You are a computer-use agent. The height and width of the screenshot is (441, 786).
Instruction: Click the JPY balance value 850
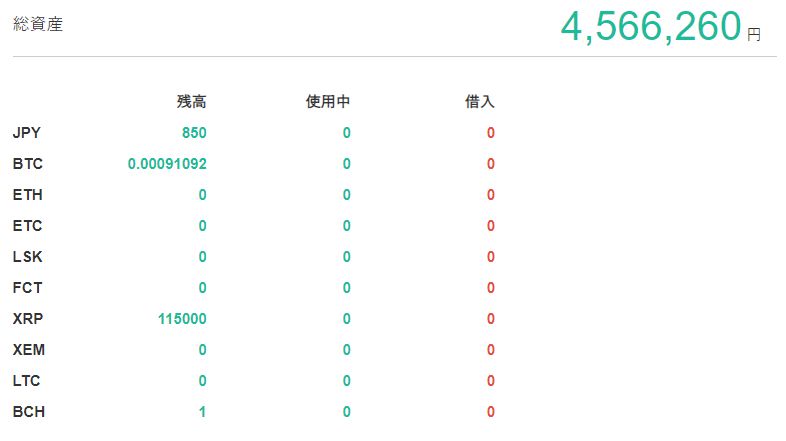coord(194,133)
